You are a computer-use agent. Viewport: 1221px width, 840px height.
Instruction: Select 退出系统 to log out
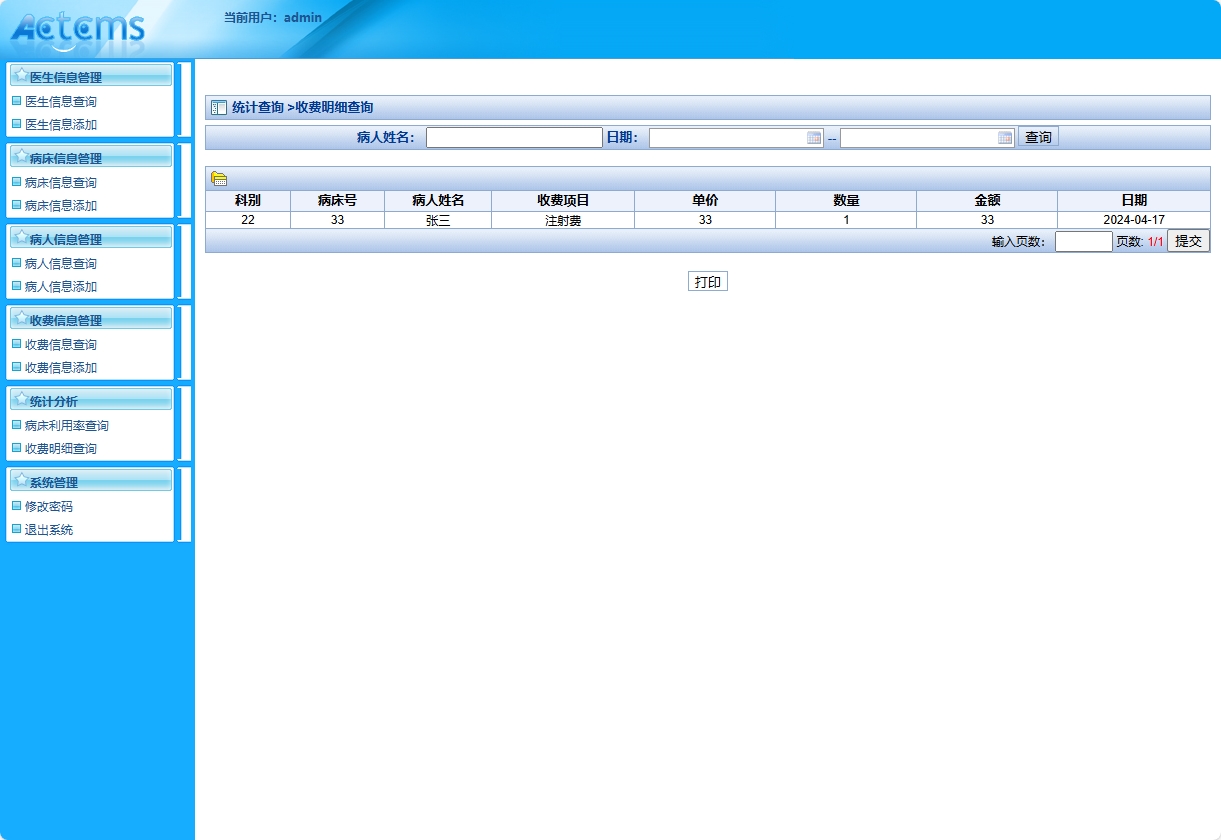[x=49, y=530]
